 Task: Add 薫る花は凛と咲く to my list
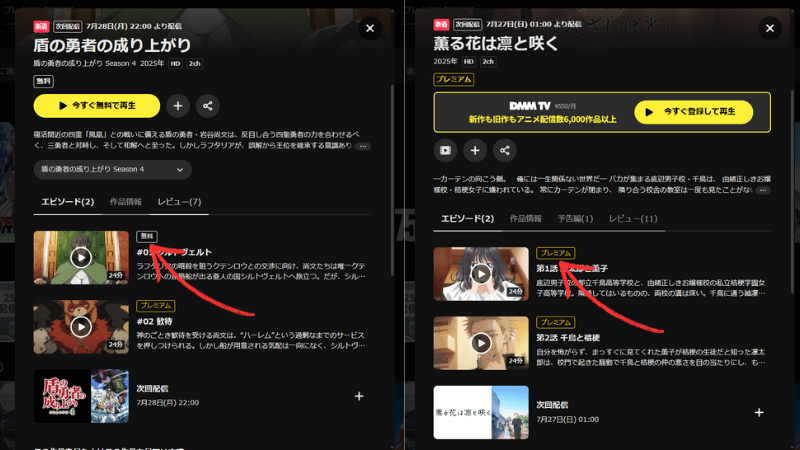(x=475, y=151)
